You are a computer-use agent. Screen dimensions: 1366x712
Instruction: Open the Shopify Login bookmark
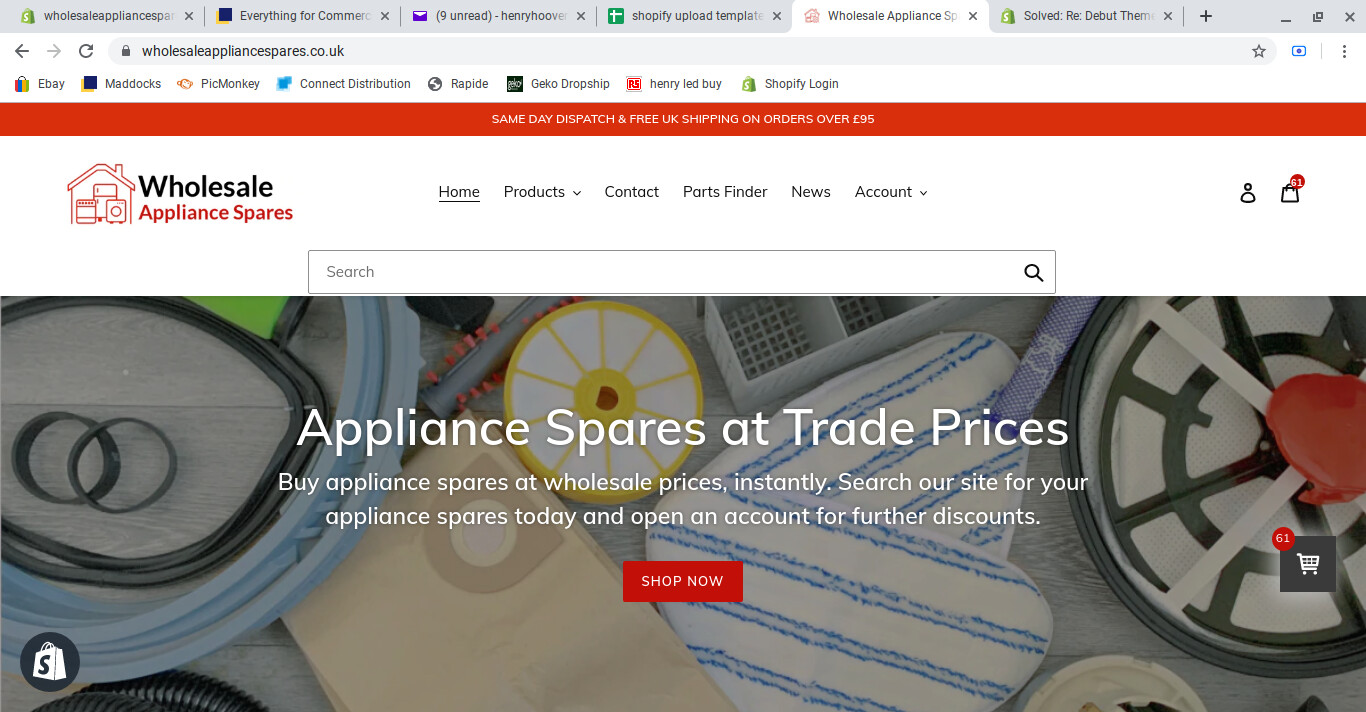tap(790, 84)
